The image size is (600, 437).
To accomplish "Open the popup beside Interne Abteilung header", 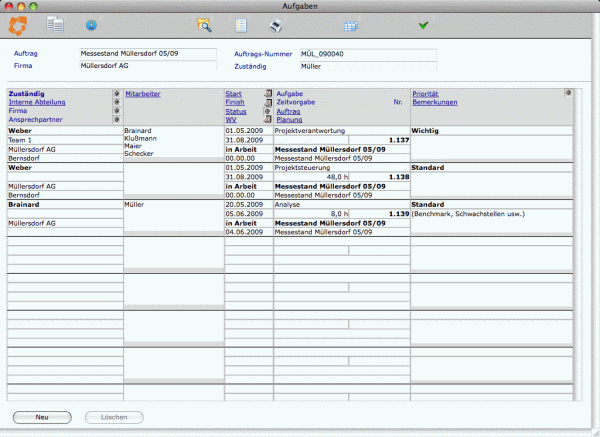I will coord(117,102).
